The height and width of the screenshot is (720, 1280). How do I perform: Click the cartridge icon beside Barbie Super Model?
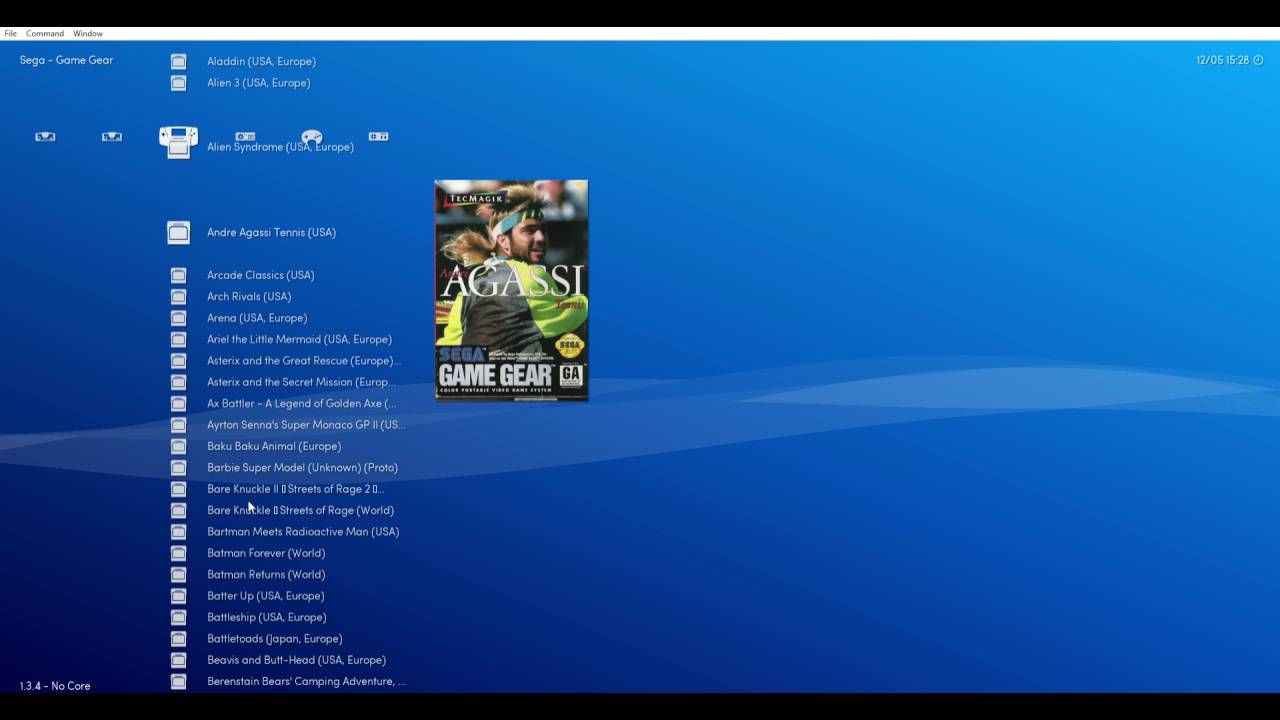point(178,467)
